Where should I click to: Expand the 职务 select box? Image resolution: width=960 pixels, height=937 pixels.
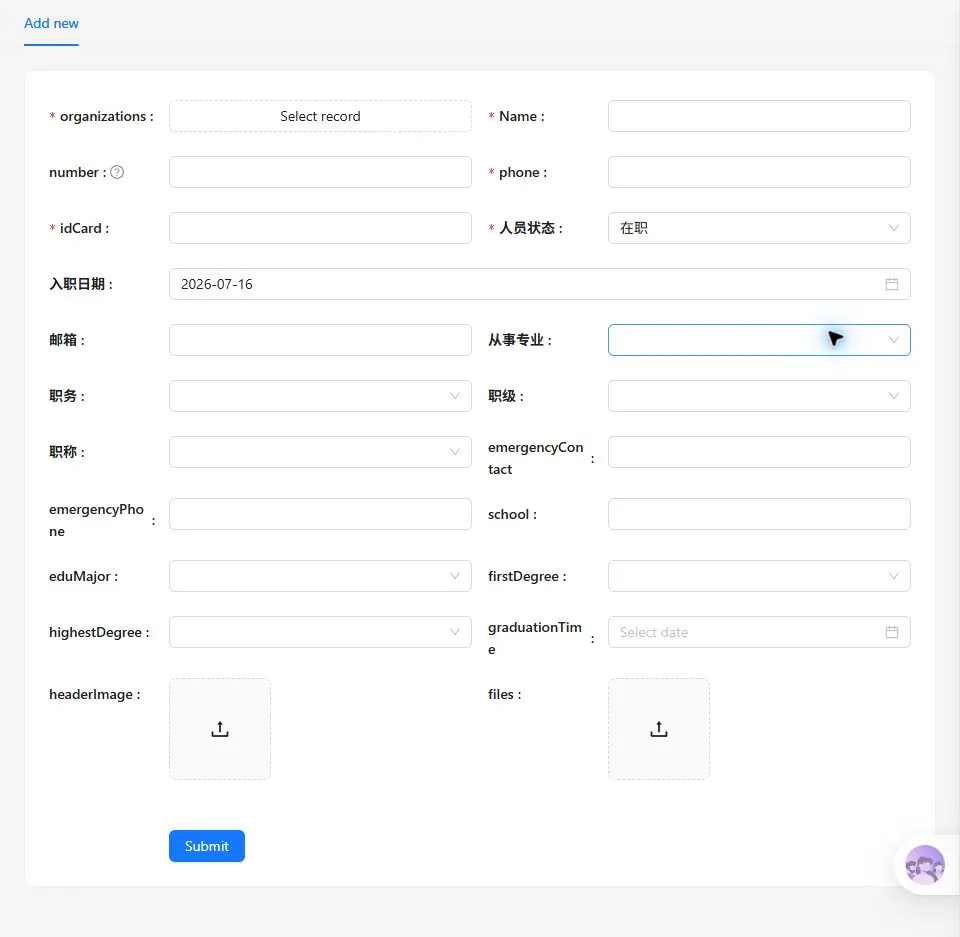[x=320, y=396]
